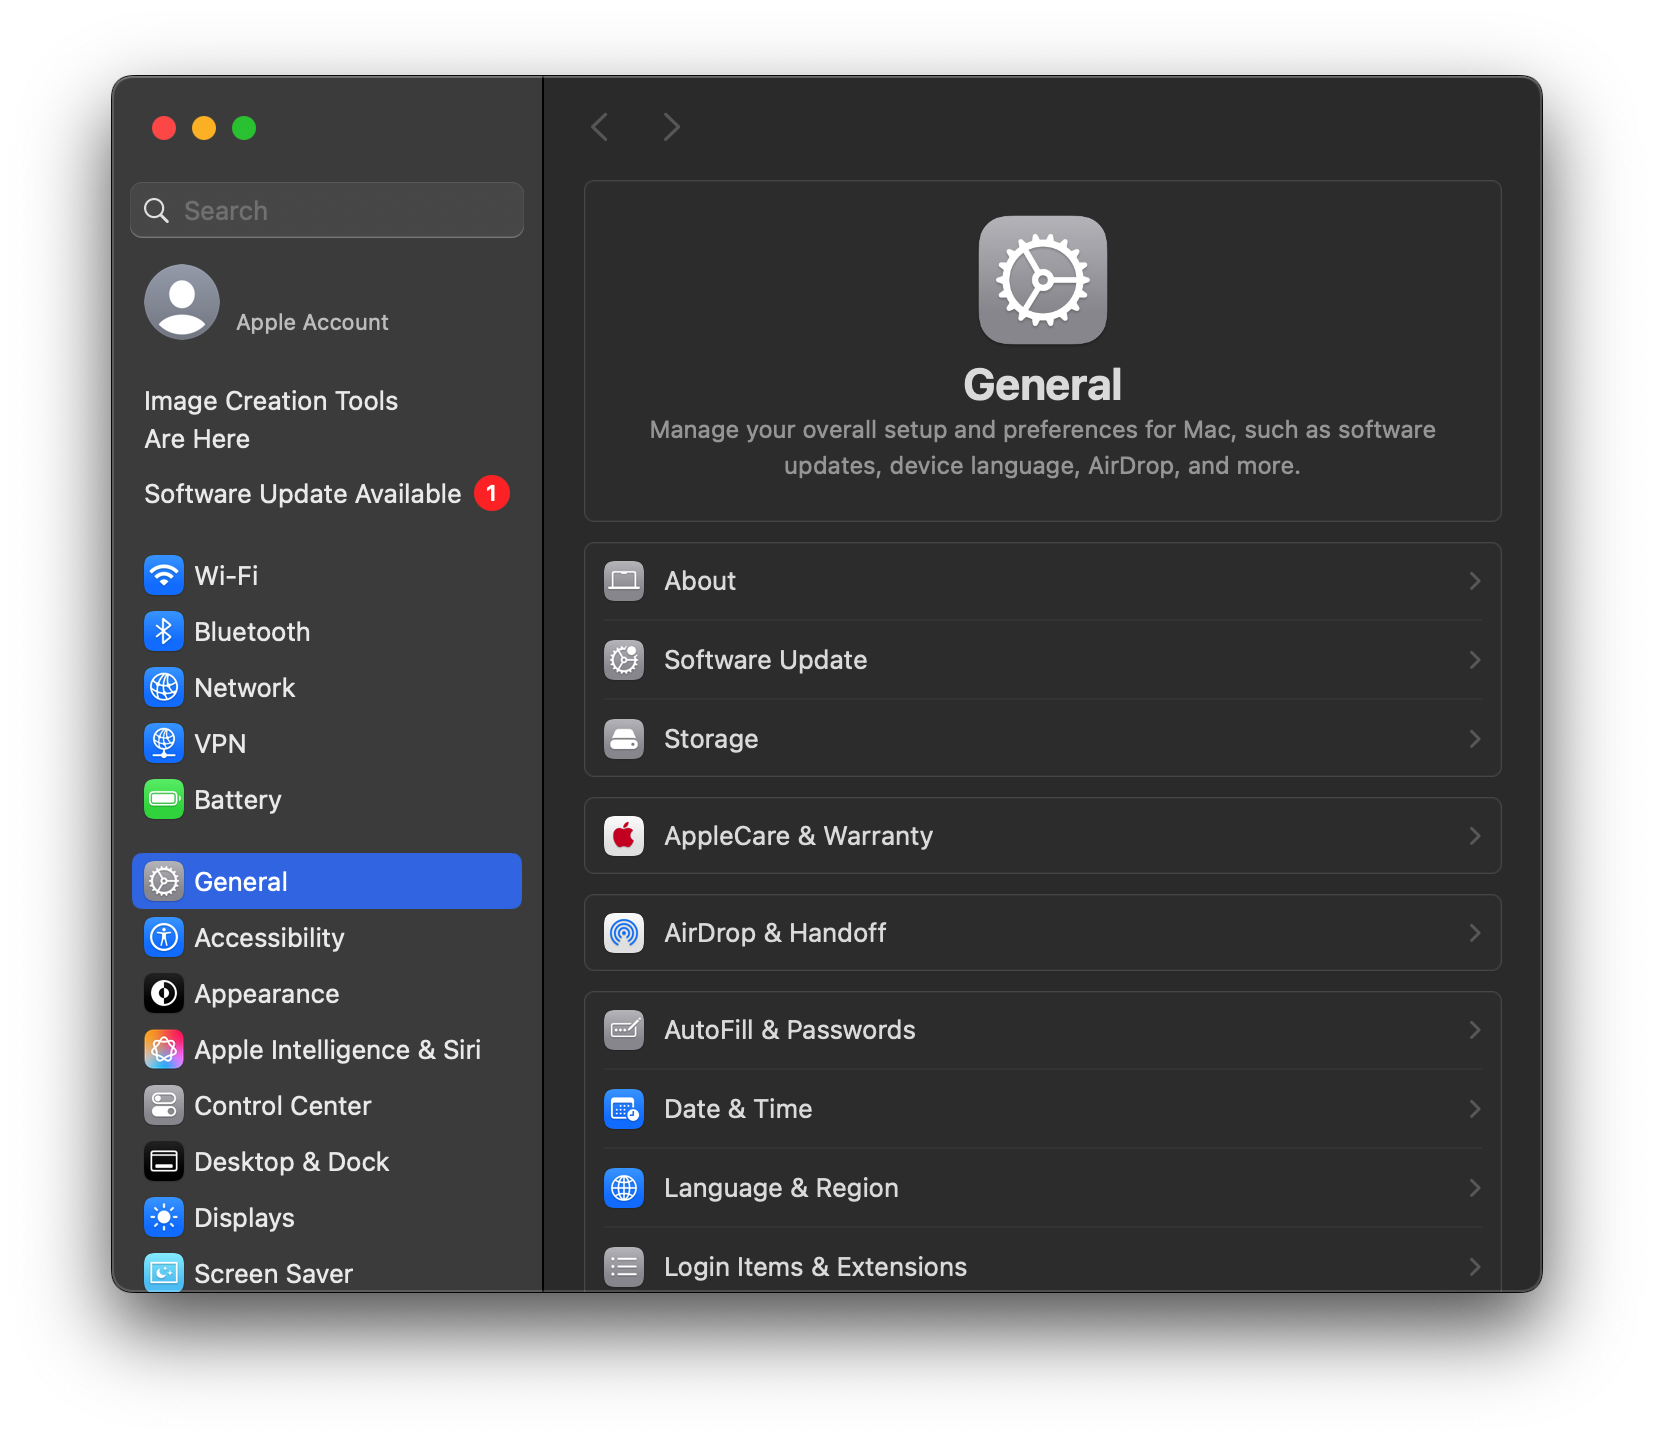Click the Apple Intelligence & Siri icon
1654x1440 pixels.
pyautogui.click(x=164, y=1049)
